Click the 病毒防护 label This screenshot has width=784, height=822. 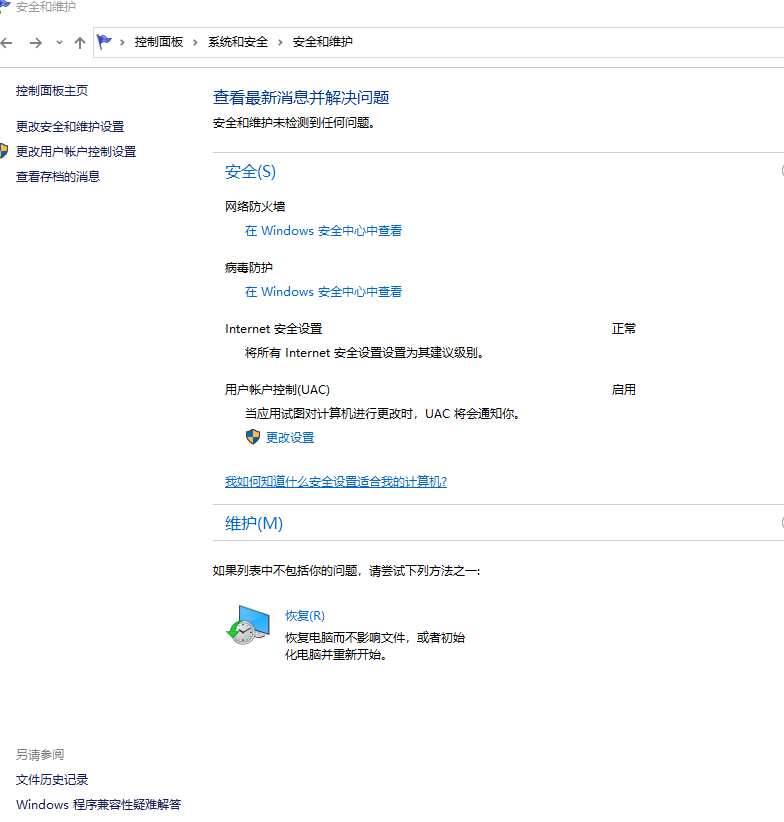tap(249, 268)
